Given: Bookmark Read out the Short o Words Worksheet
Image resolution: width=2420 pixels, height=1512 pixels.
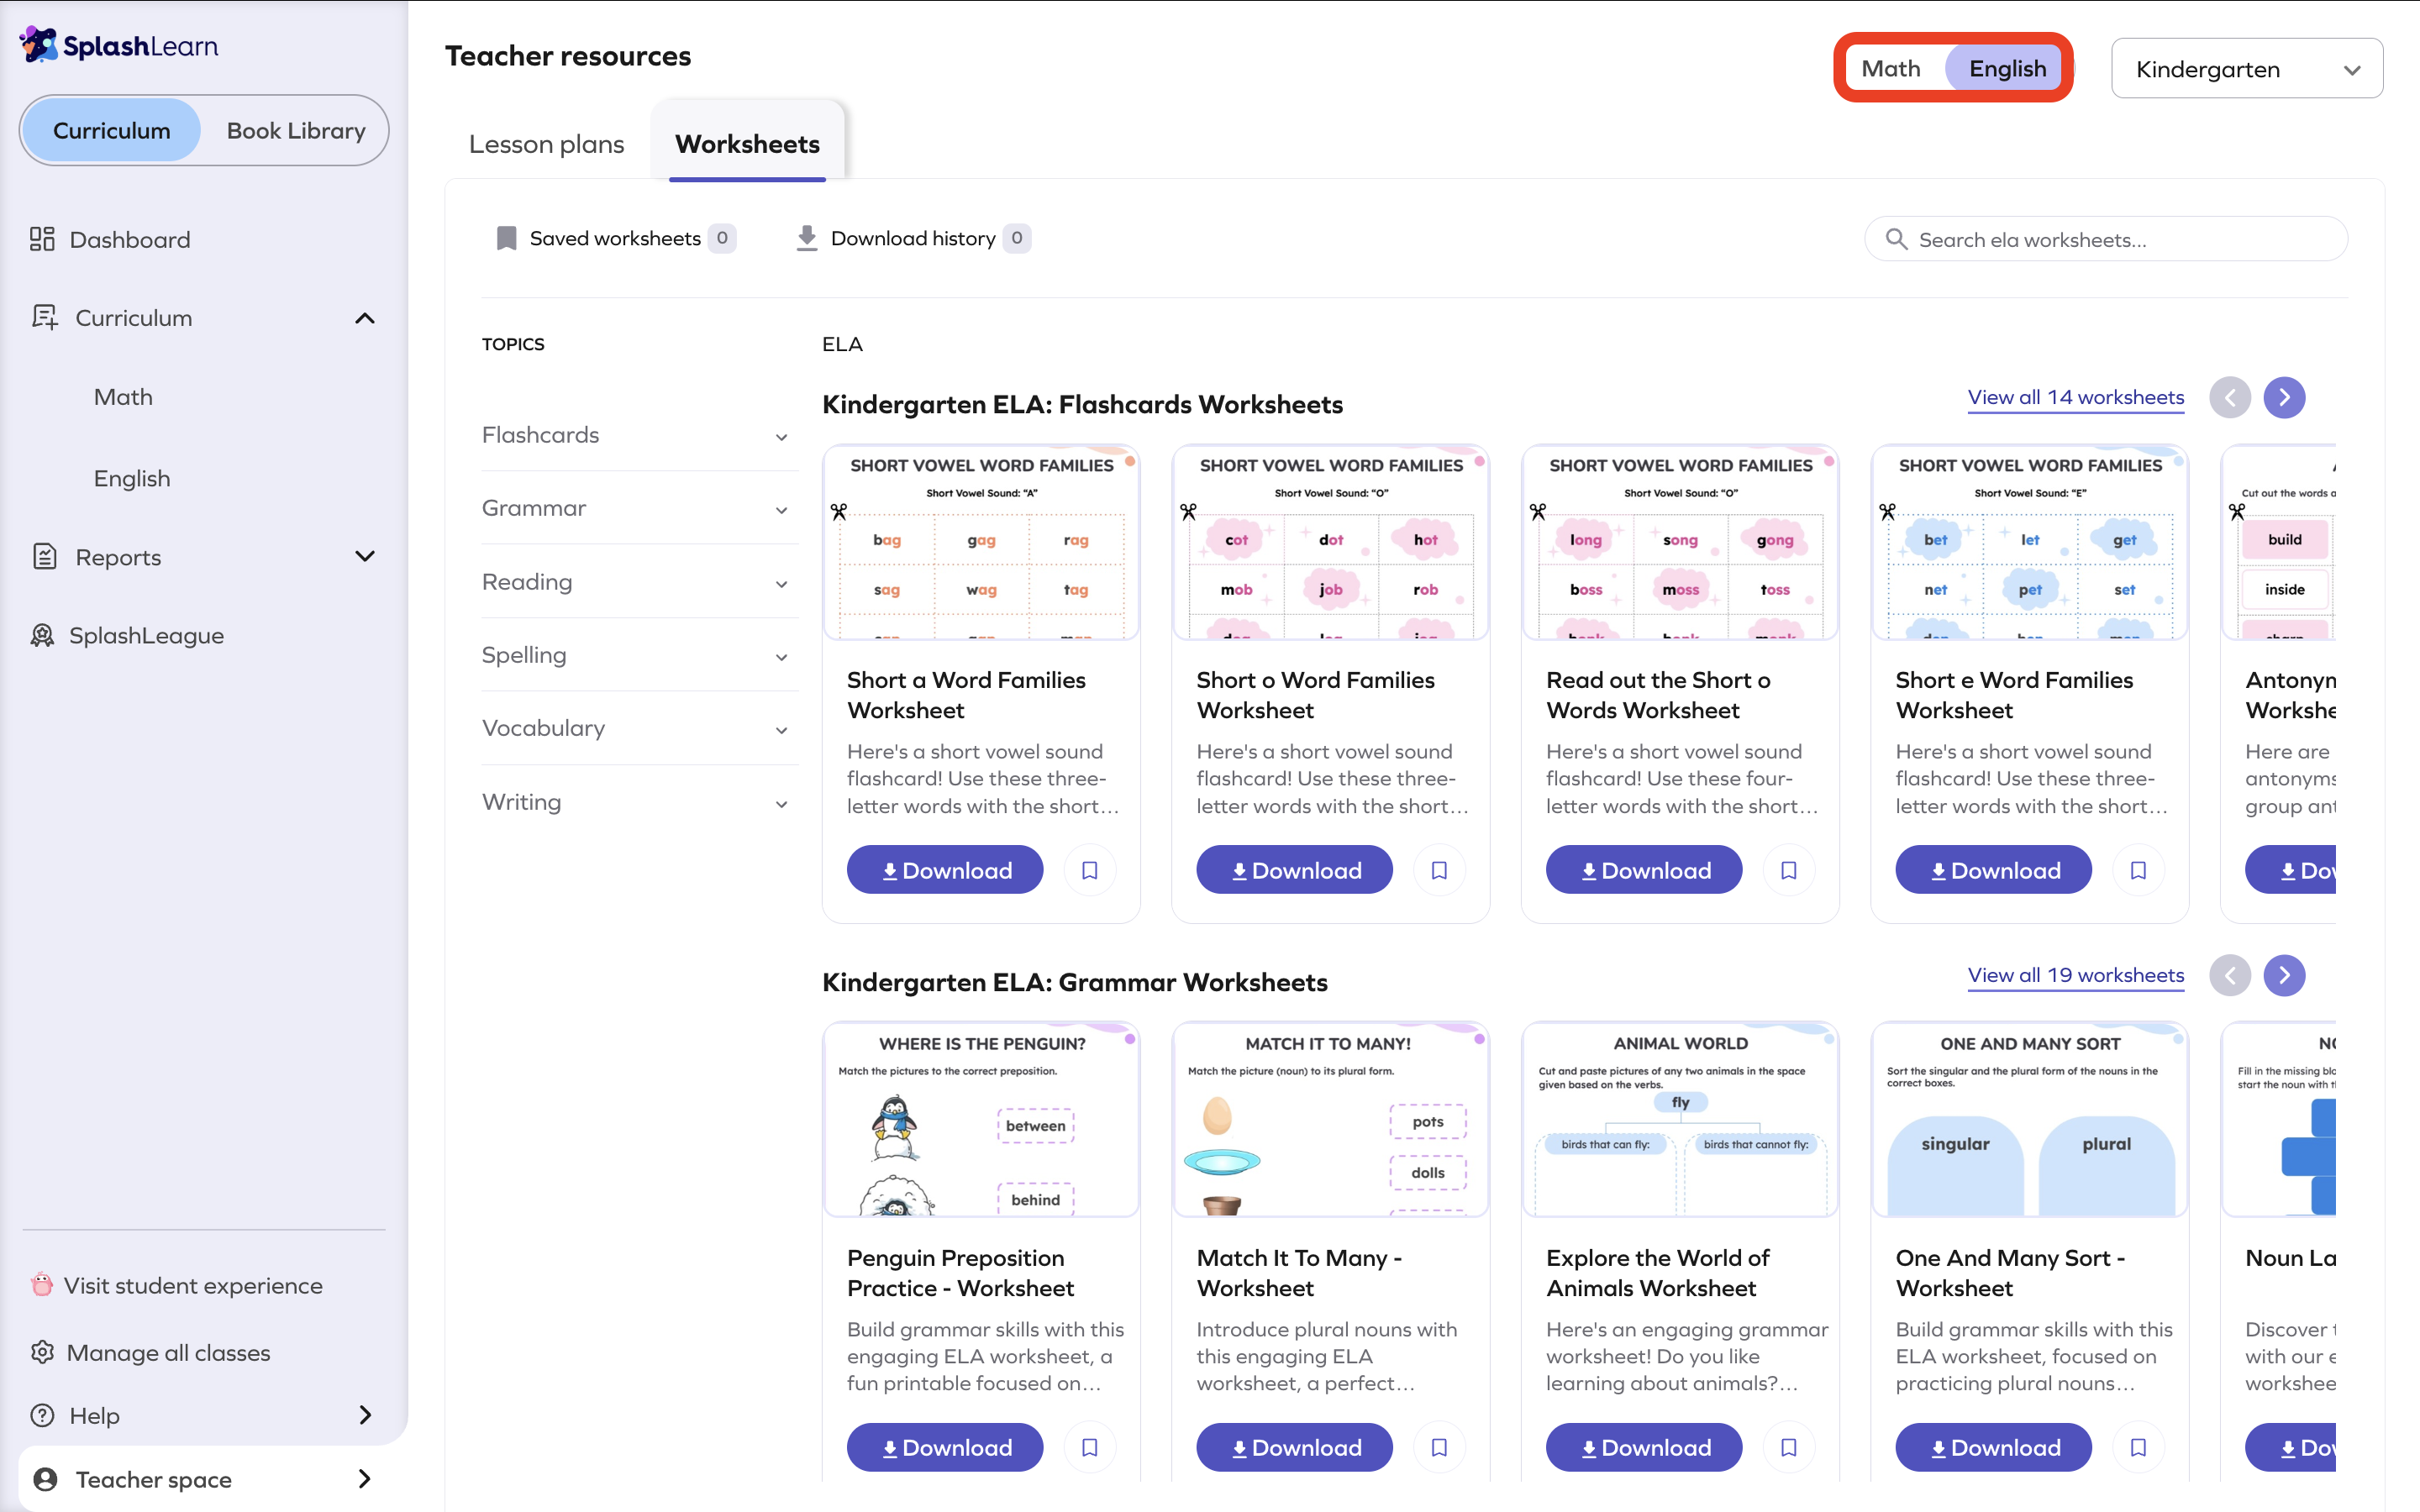Looking at the screenshot, I should (x=1789, y=870).
